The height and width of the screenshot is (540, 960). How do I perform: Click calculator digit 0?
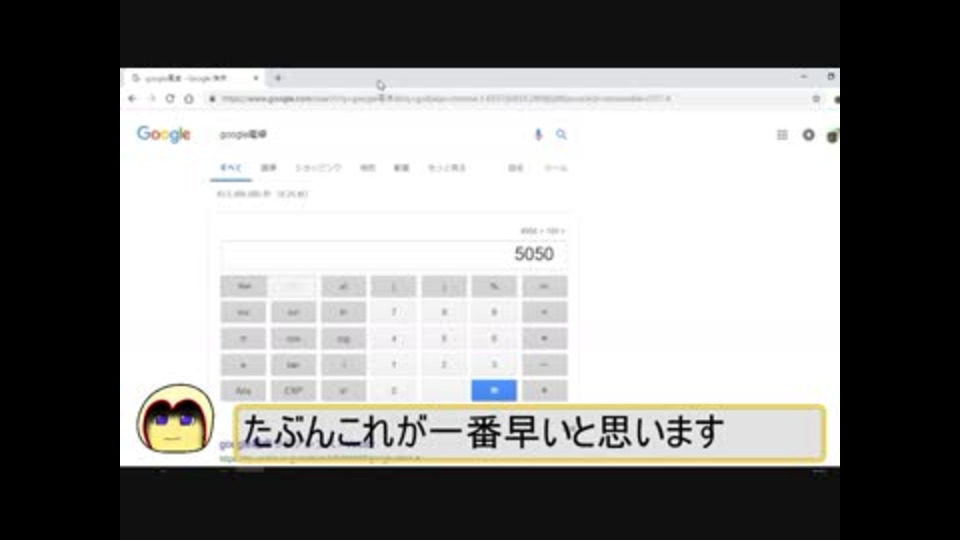pos(394,391)
